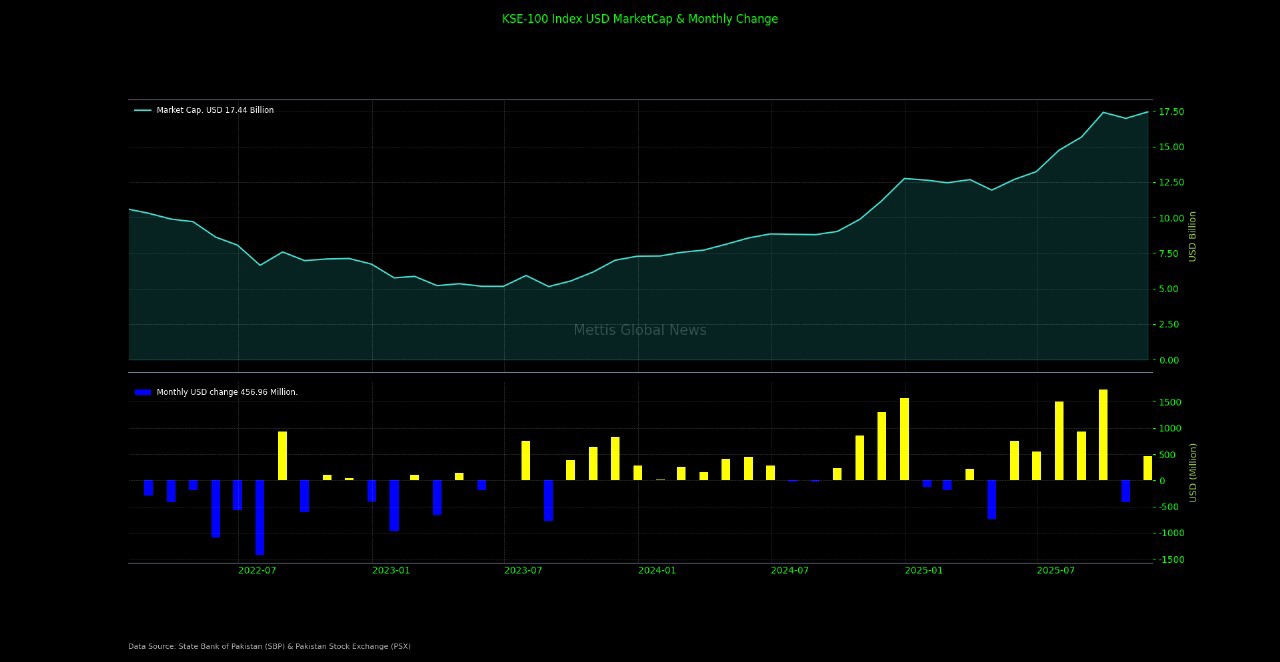Click the 2025-07 x-axis label

tap(1056, 570)
